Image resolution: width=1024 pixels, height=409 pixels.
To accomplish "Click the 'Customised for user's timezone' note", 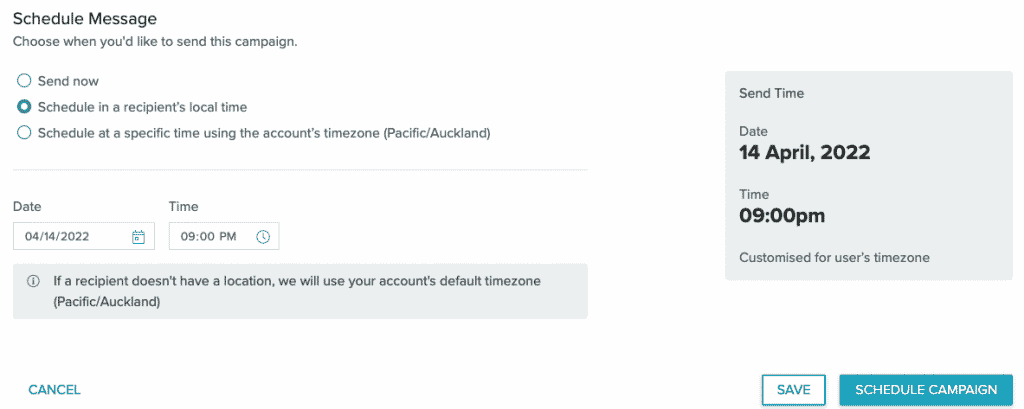I will pos(834,258).
